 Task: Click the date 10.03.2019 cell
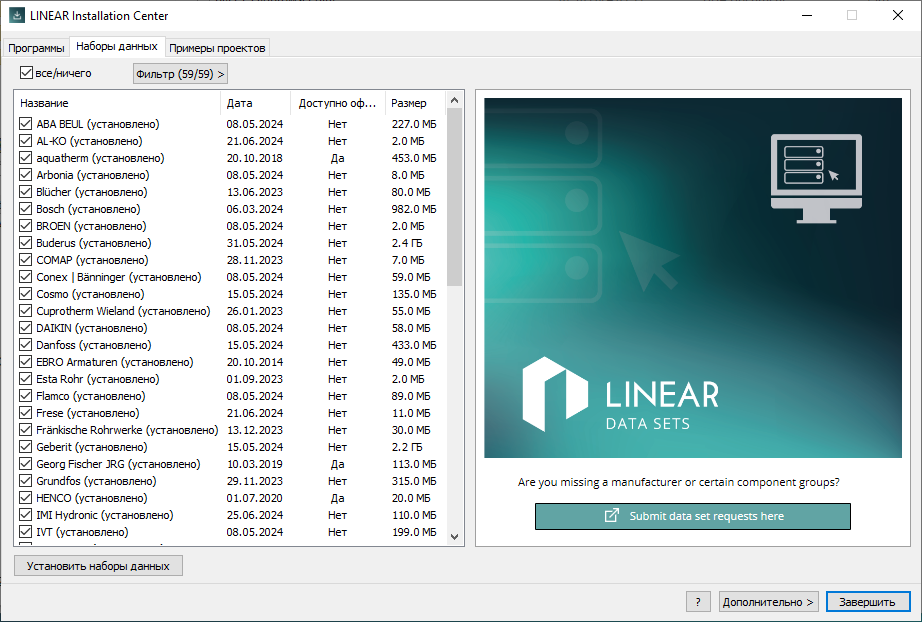[255, 464]
